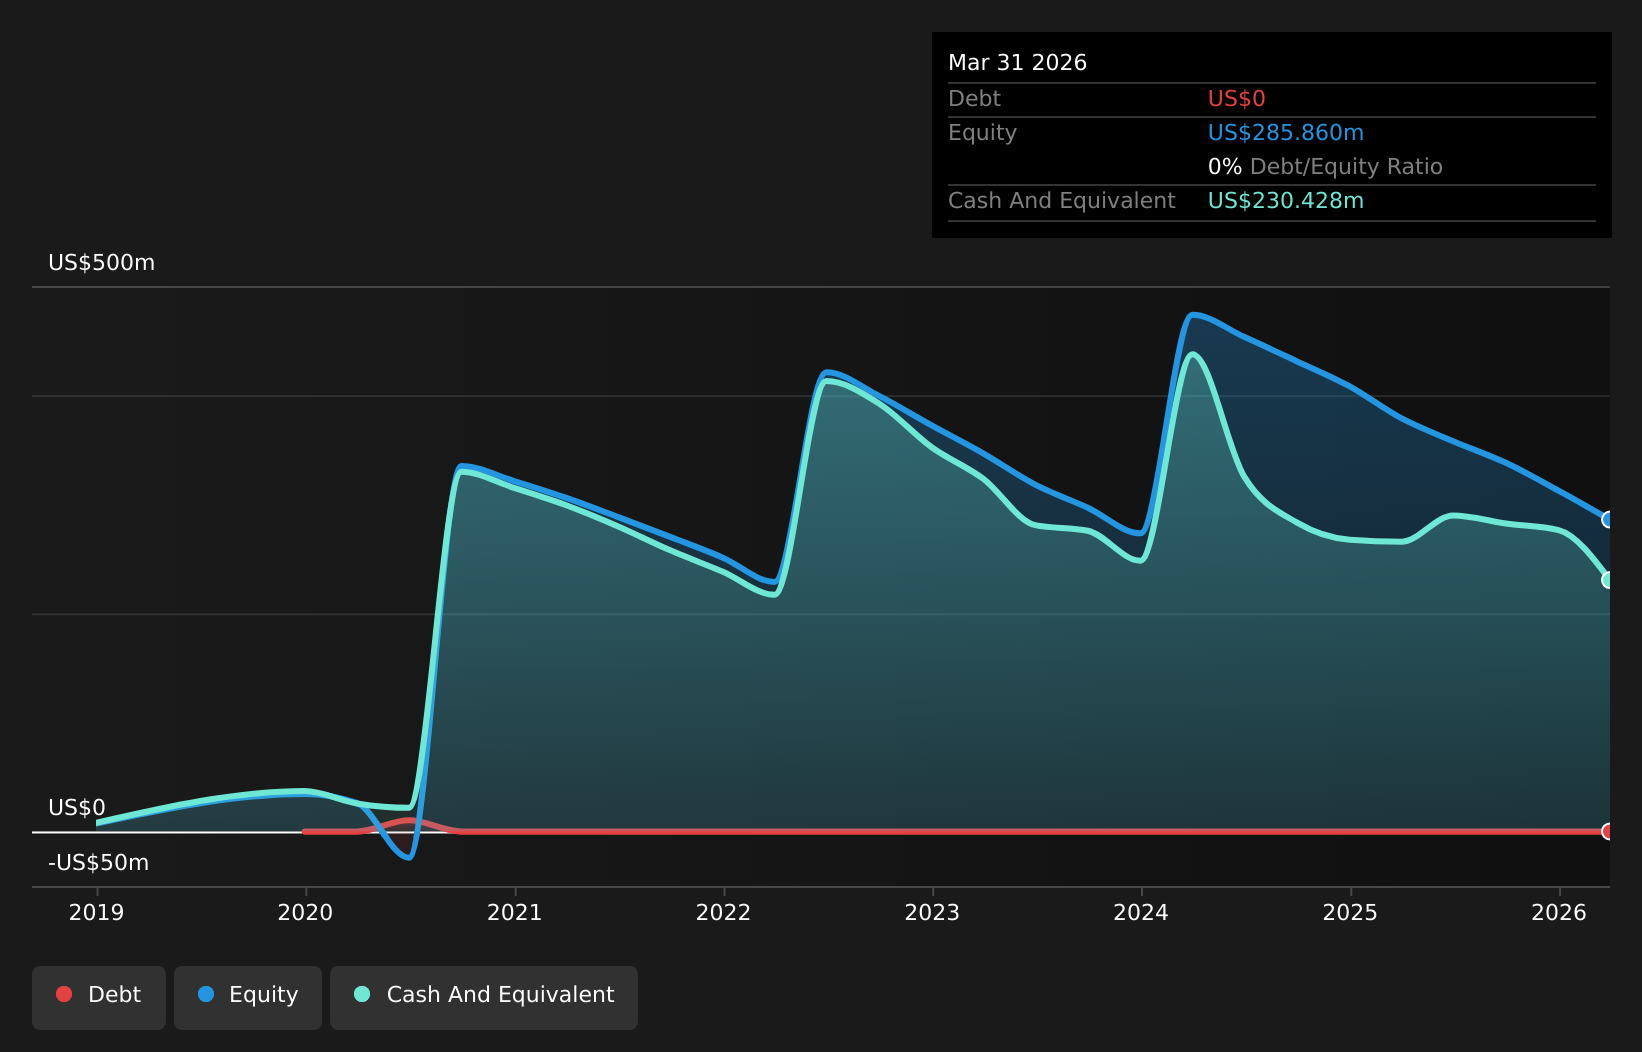Screen dimensions: 1642x1052
Task: Click the 2022 x-axis label
Action: click(x=723, y=912)
